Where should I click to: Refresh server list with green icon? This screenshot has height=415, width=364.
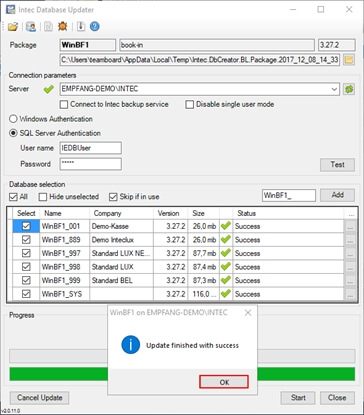coord(349,89)
